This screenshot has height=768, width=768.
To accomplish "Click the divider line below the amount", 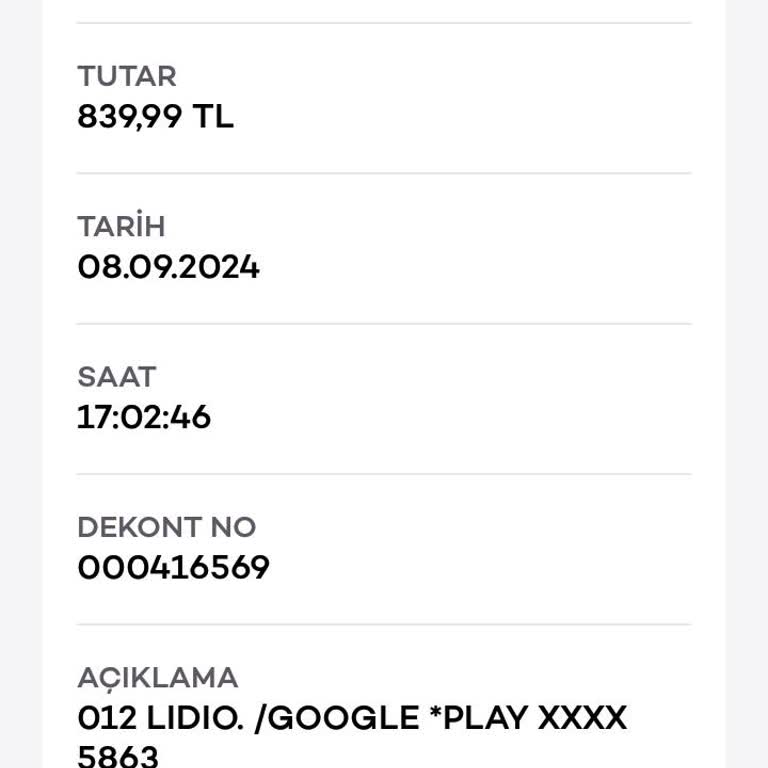I will tap(384, 173).
